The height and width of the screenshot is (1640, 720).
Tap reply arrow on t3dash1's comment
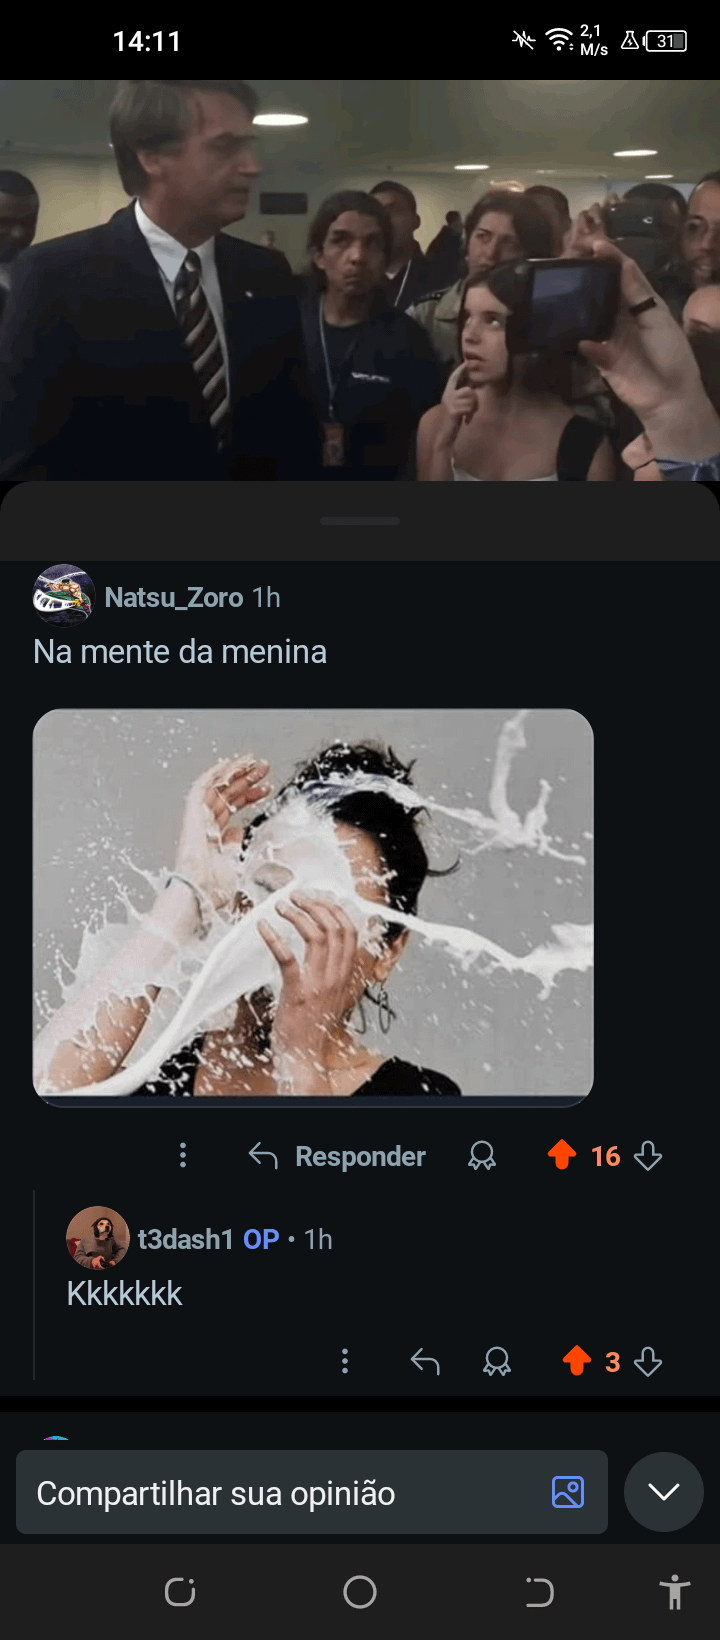click(425, 1361)
